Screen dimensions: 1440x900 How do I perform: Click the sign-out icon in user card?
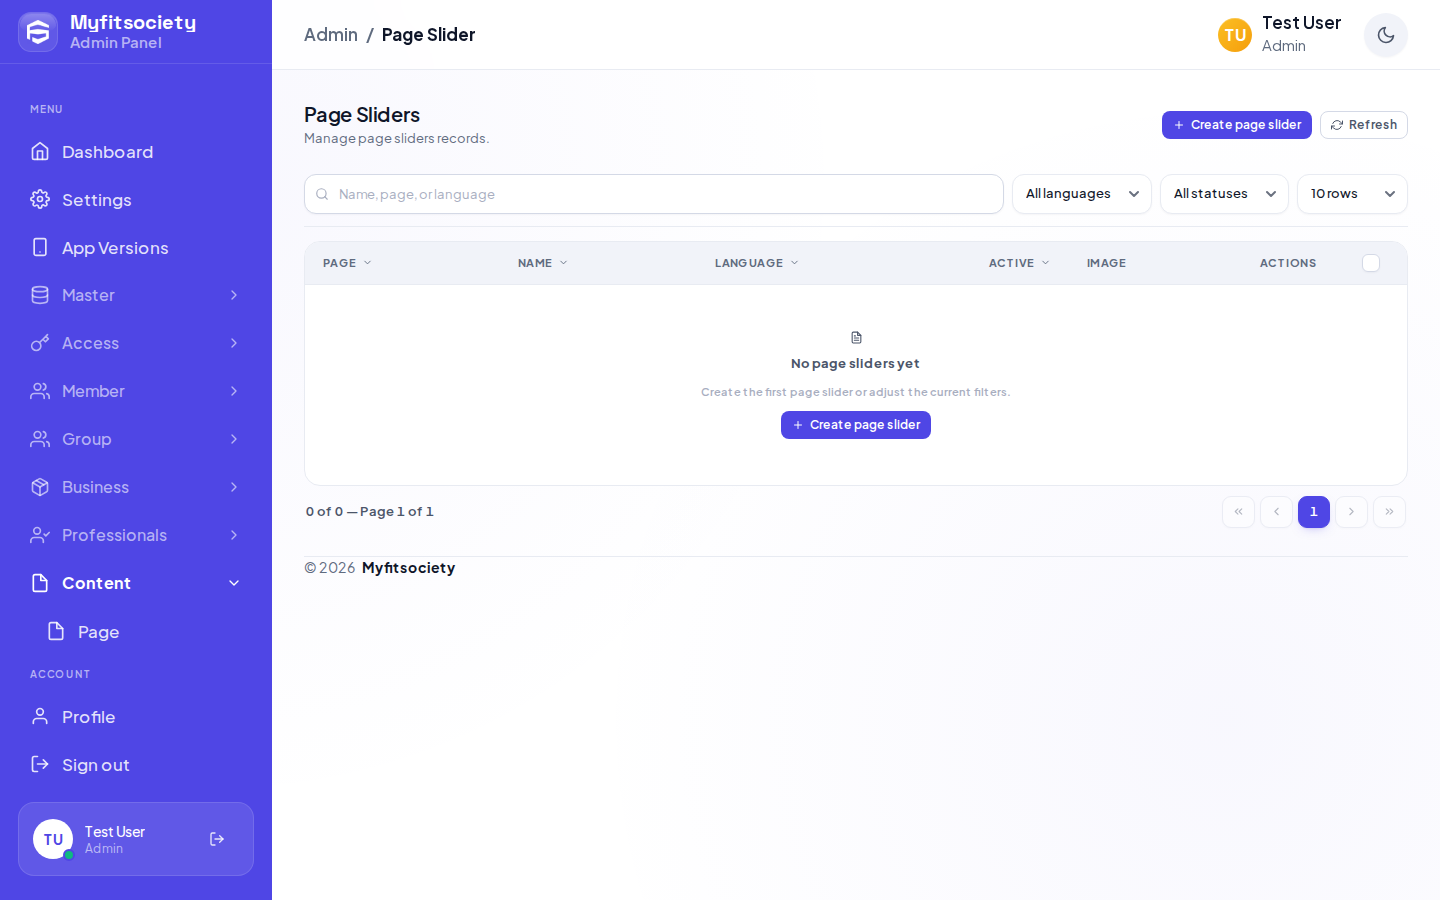pyautogui.click(x=217, y=839)
